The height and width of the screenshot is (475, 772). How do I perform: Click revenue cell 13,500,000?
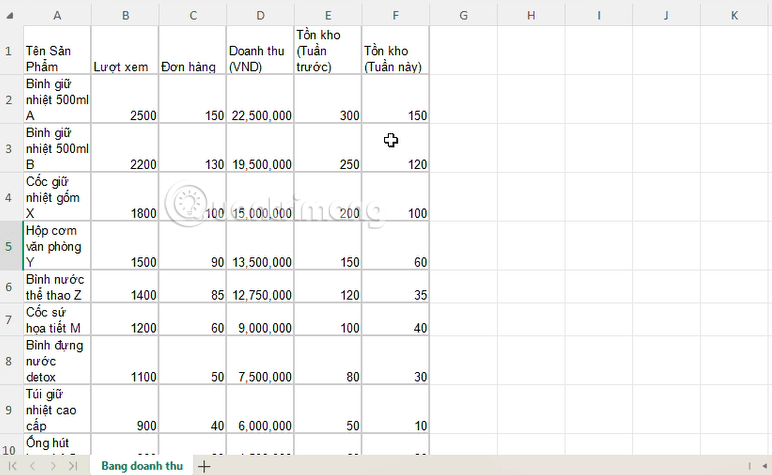pyautogui.click(x=260, y=246)
